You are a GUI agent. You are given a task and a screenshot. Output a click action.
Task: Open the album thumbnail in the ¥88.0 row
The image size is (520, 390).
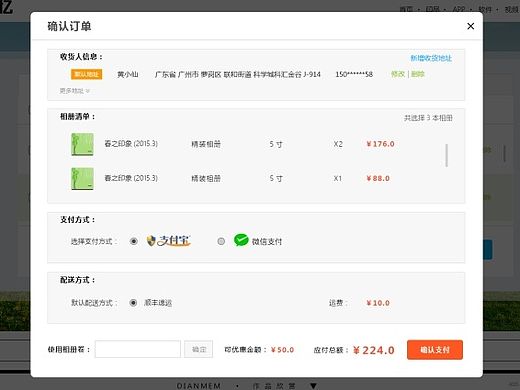82,179
